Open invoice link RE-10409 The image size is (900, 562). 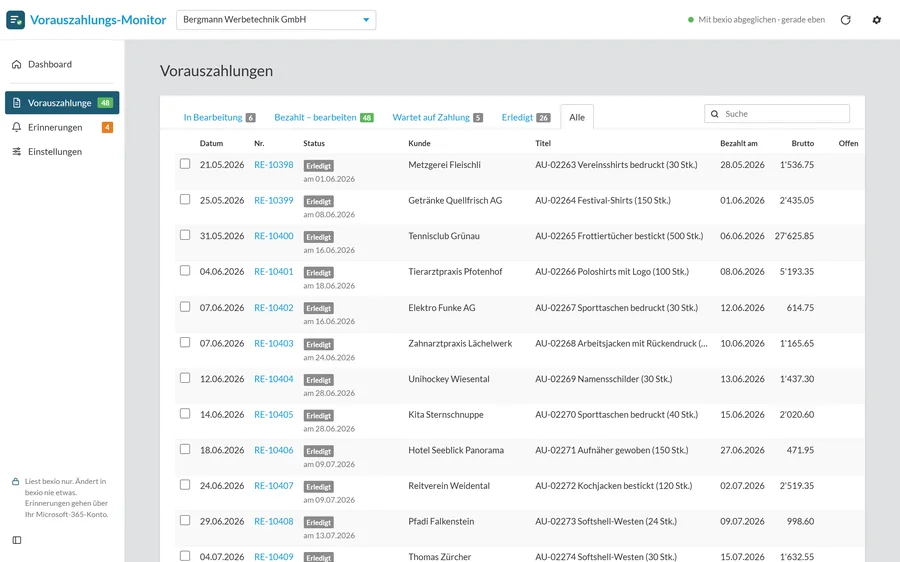(274, 557)
